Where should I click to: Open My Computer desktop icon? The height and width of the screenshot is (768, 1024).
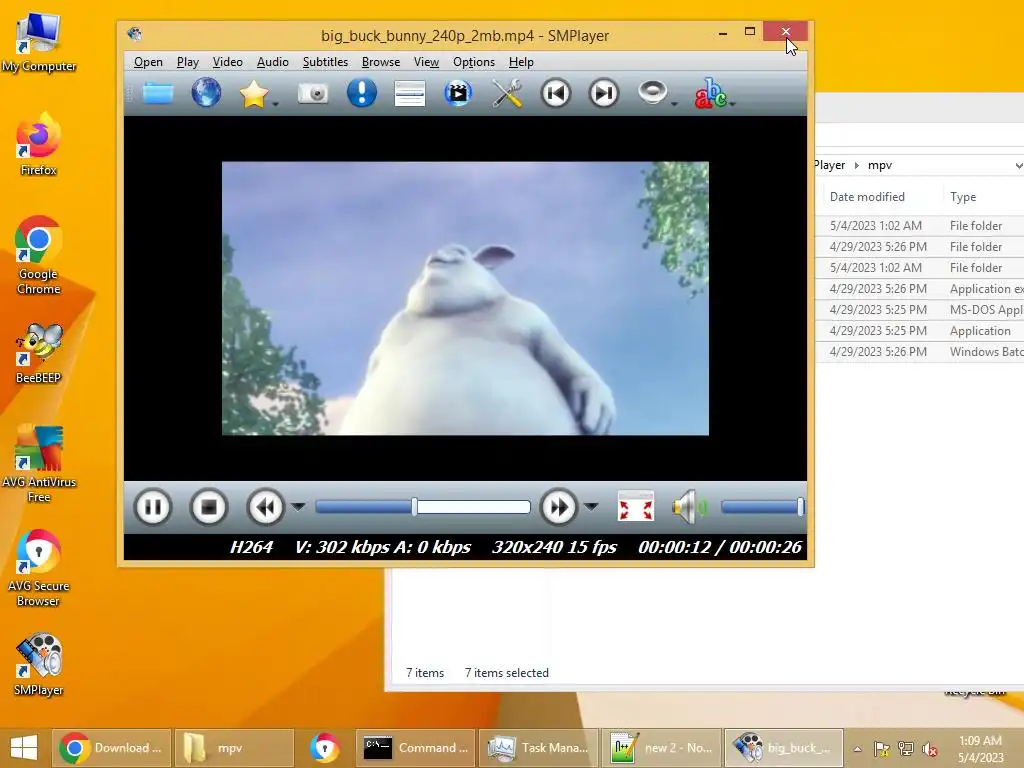(x=39, y=41)
